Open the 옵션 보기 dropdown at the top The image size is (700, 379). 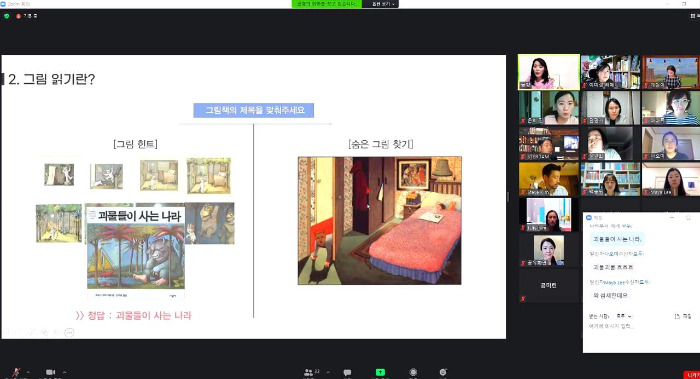(380, 4)
